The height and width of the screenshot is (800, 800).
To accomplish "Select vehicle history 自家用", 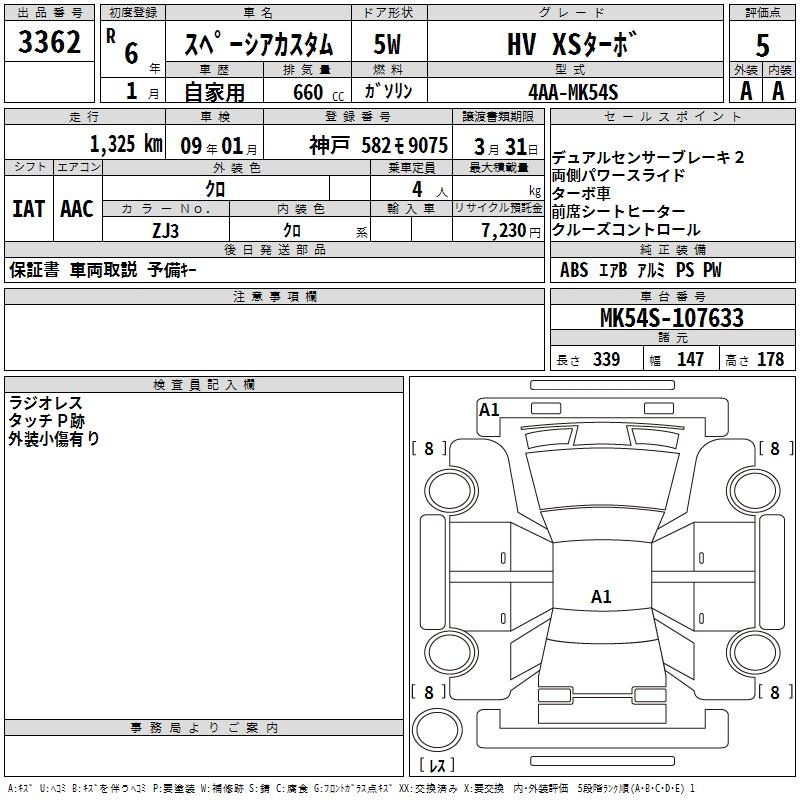I will (214, 92).
